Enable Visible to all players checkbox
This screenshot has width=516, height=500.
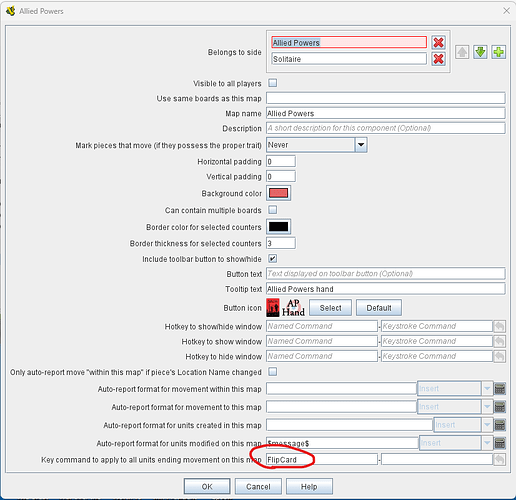(273, 83)
